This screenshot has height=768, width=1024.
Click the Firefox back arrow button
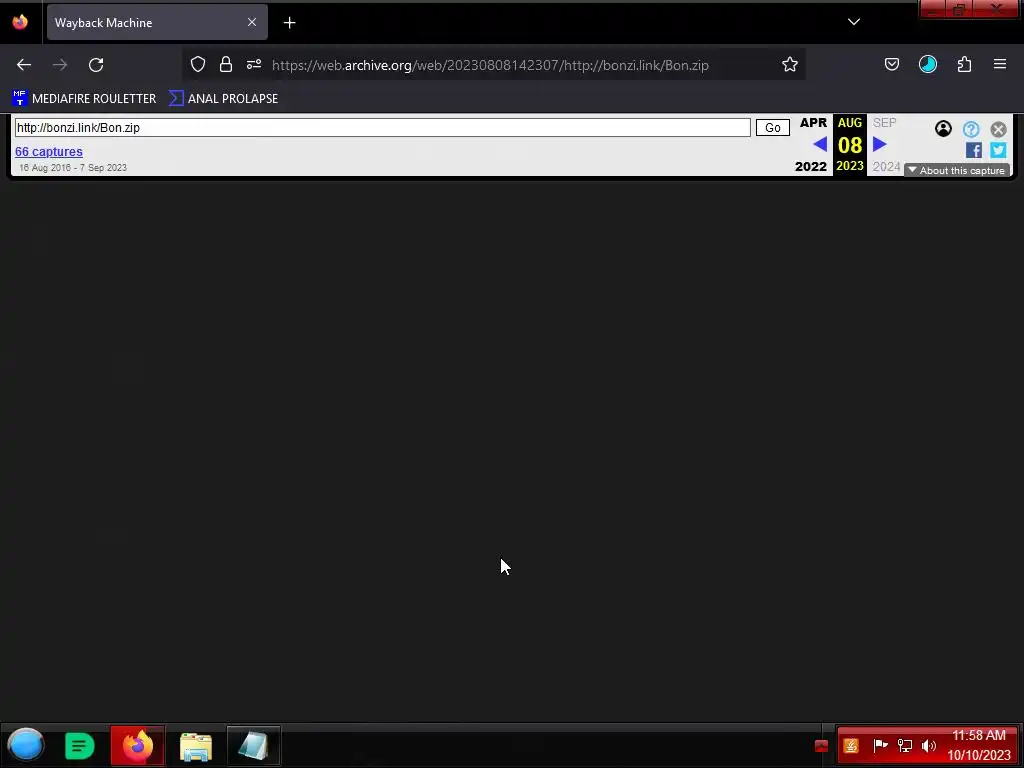pyautogui.click(x=24, y=65)
